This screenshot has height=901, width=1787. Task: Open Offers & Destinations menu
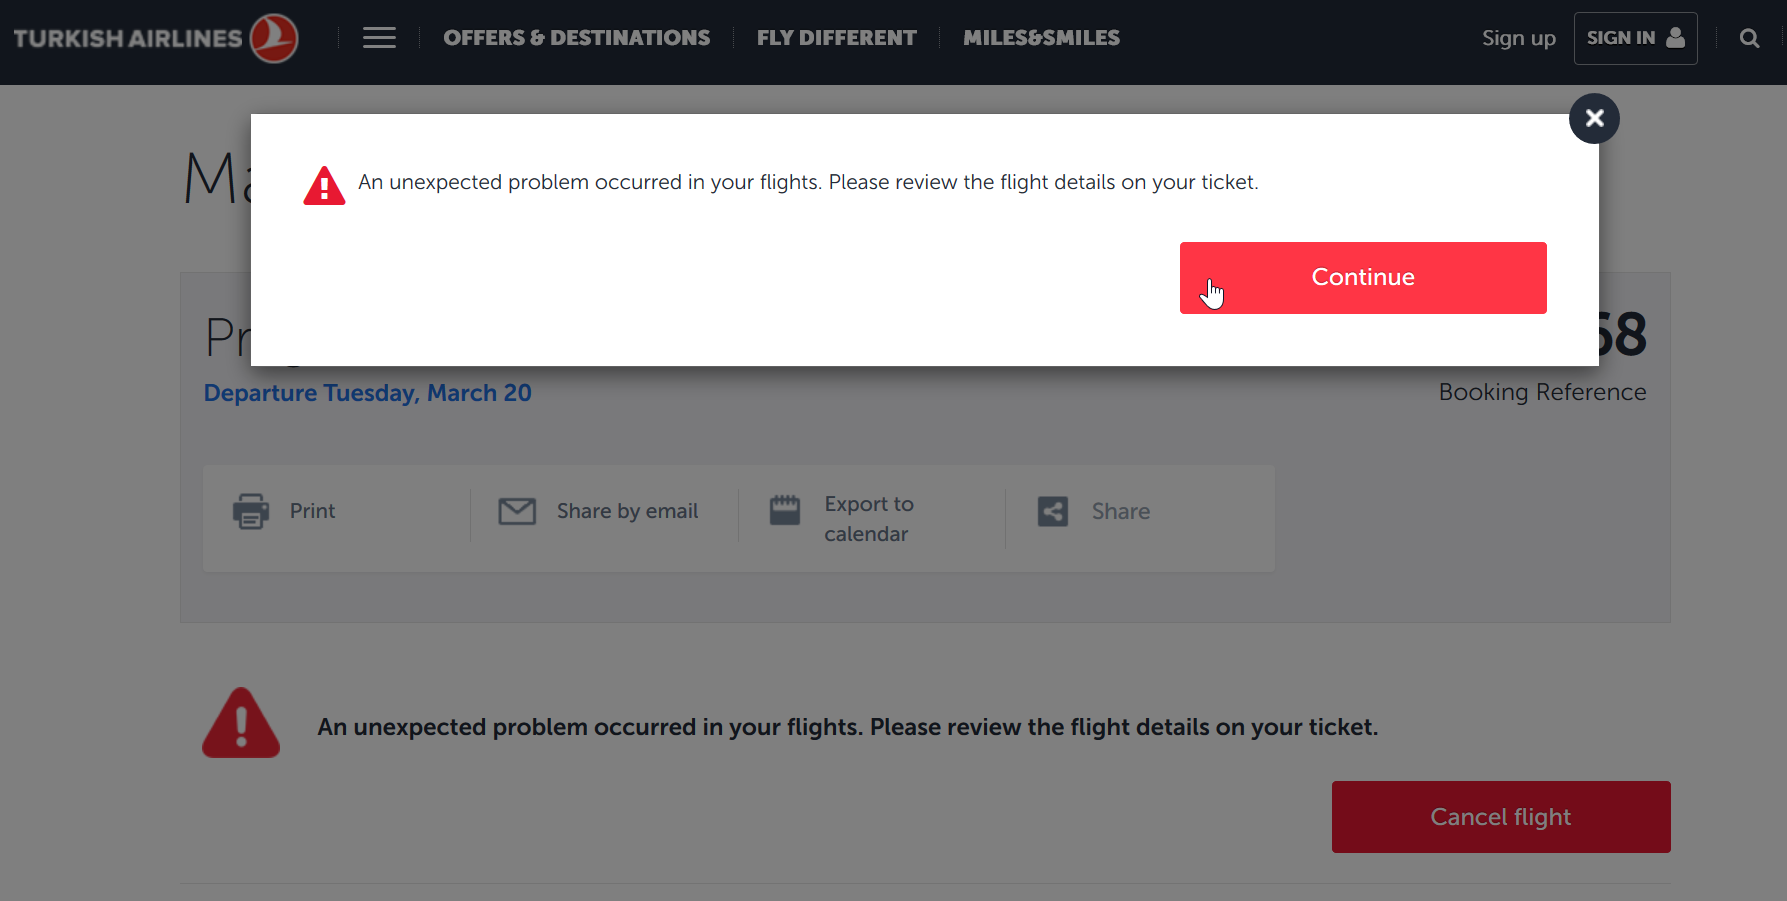click(577, 38)
